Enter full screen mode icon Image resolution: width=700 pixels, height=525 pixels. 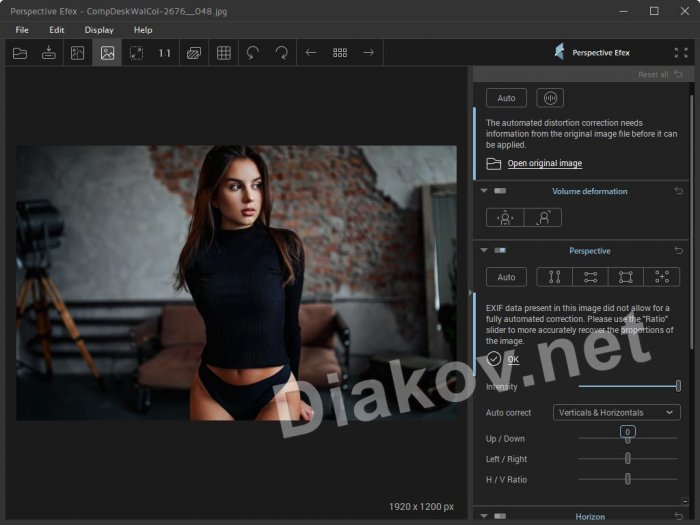click(x=681, y=53)
